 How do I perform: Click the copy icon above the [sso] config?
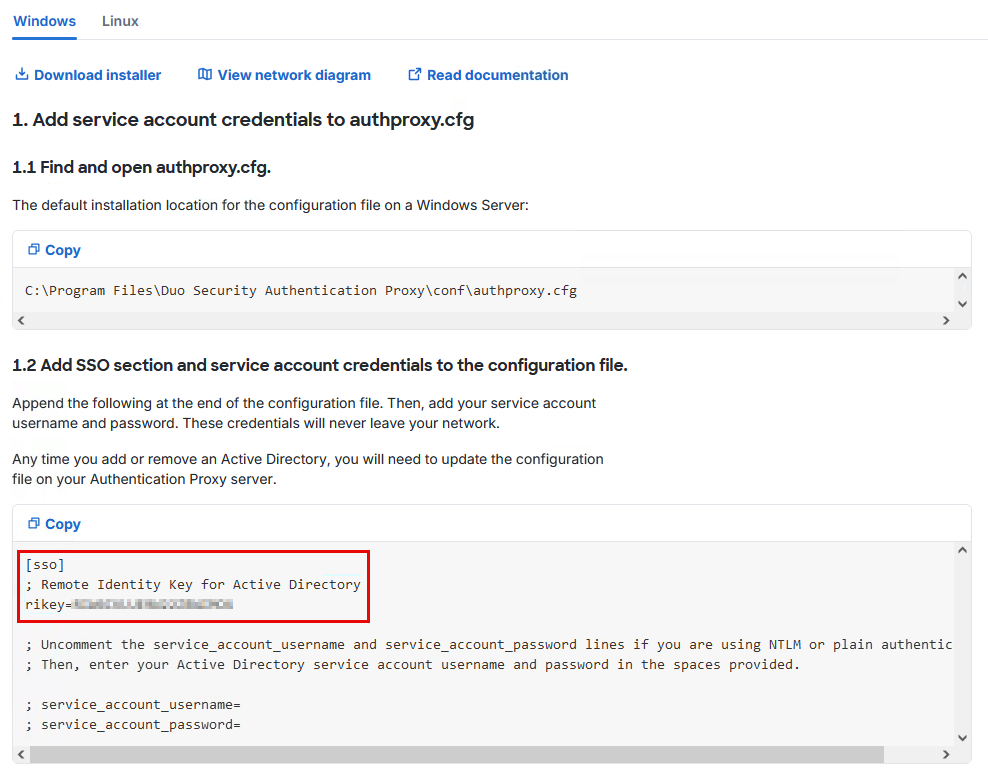[x=34, y=524]
